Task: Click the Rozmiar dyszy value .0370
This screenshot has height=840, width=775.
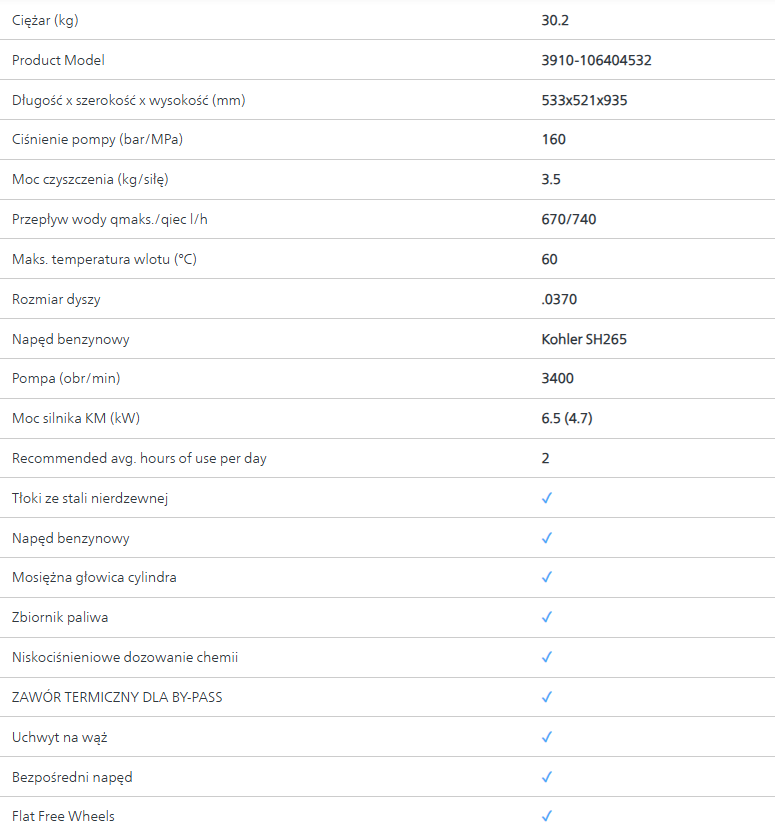Action: click(x=559, y=299)
